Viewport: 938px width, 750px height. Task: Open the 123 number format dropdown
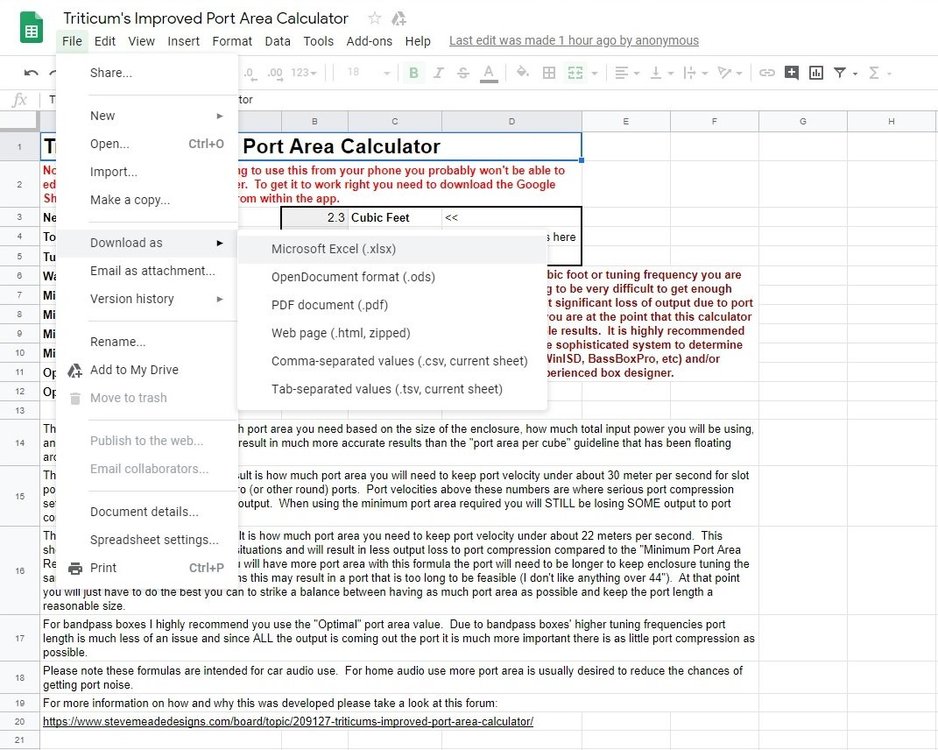304,73
